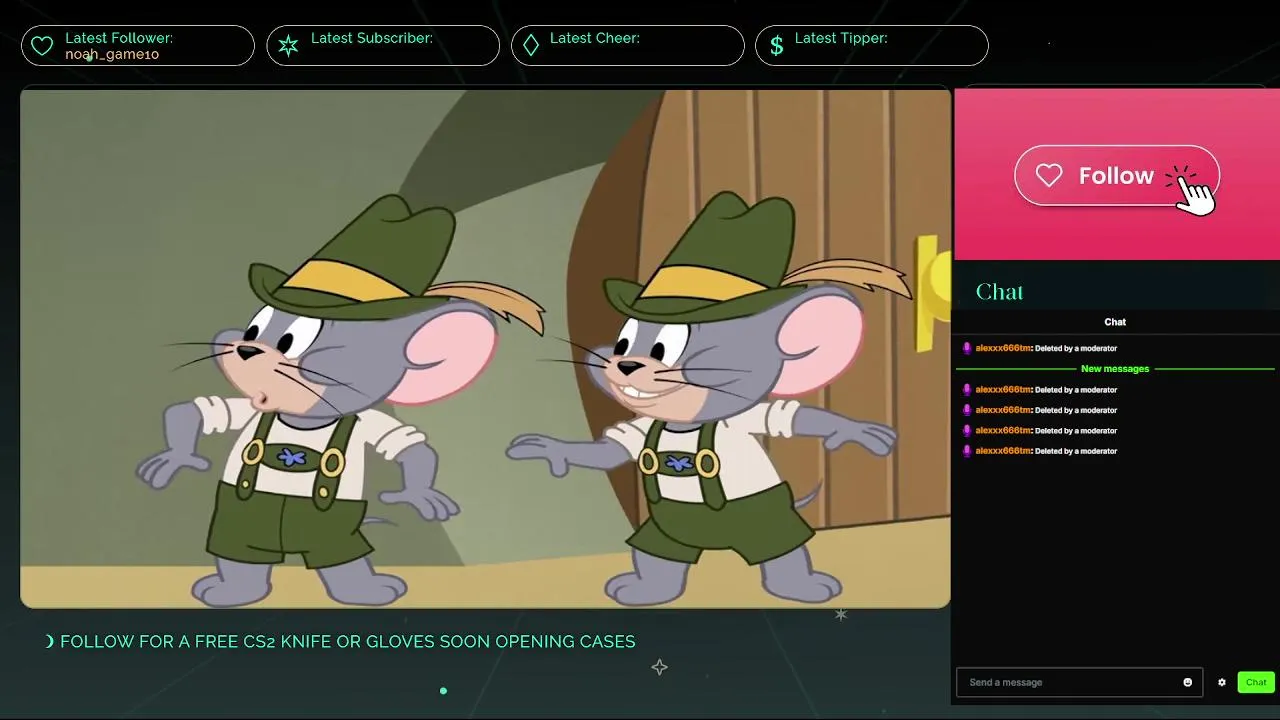This screenshot has height=720, width=1280.
Task: Click the diamond icon beside Latest Cheer
Action: (531, 46)
